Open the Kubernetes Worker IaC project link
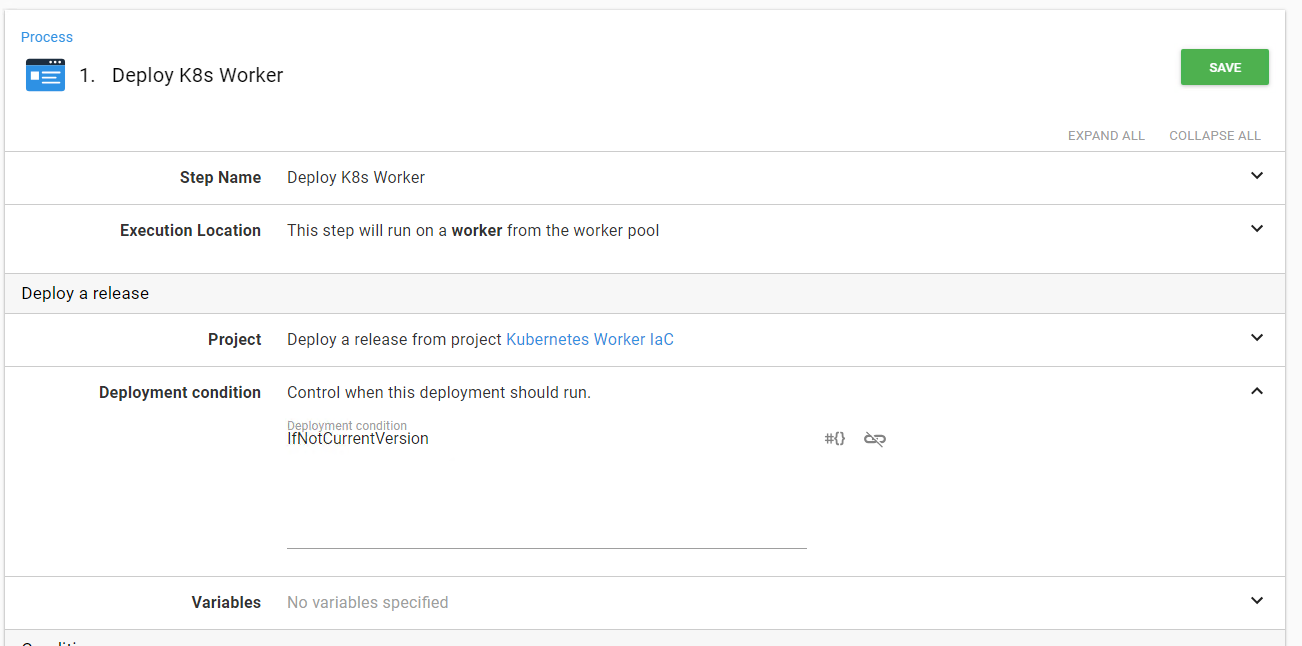 pos(590,339)
